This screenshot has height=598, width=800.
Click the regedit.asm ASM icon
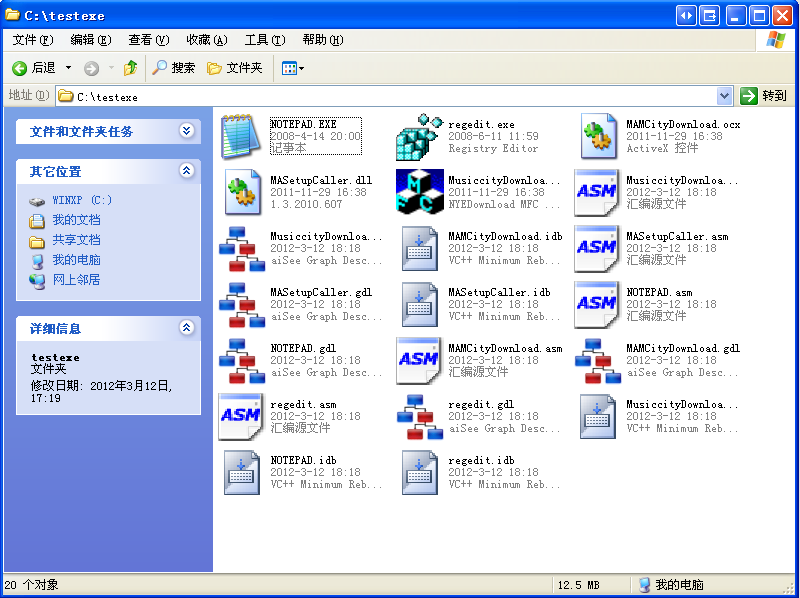coord(240,417)
